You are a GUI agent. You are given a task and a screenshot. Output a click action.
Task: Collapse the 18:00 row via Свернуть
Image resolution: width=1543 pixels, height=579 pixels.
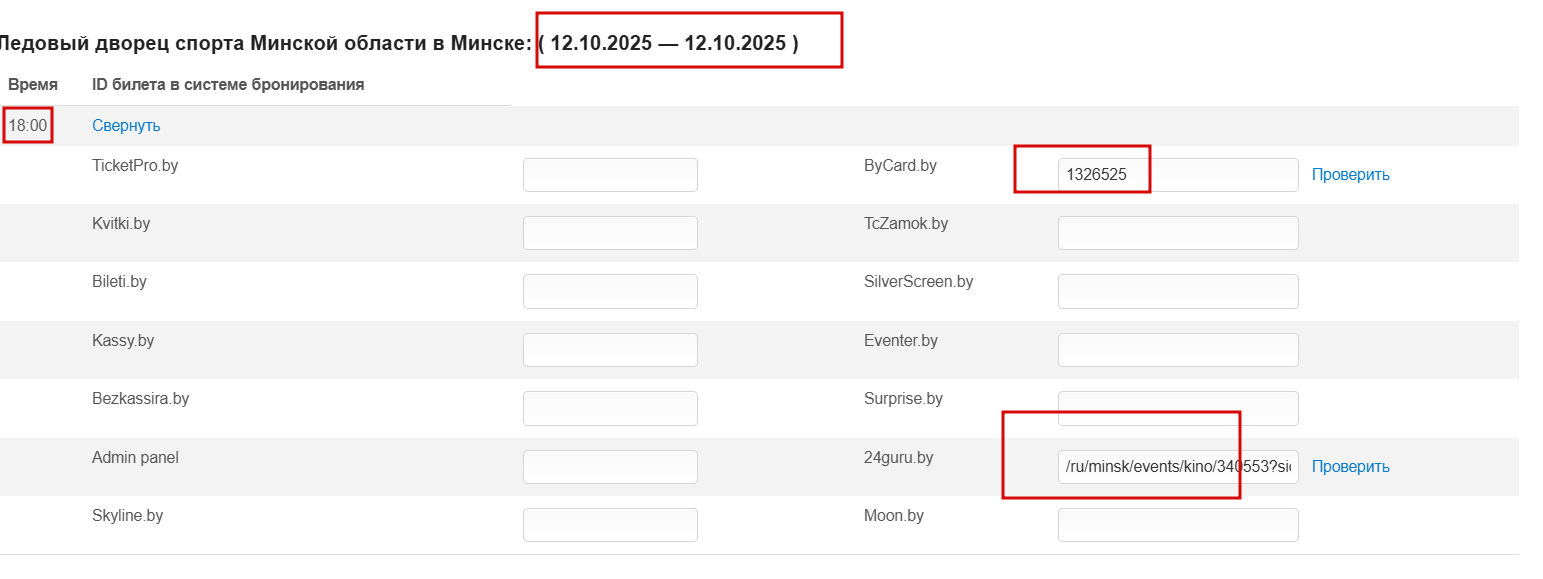(126, 126)
